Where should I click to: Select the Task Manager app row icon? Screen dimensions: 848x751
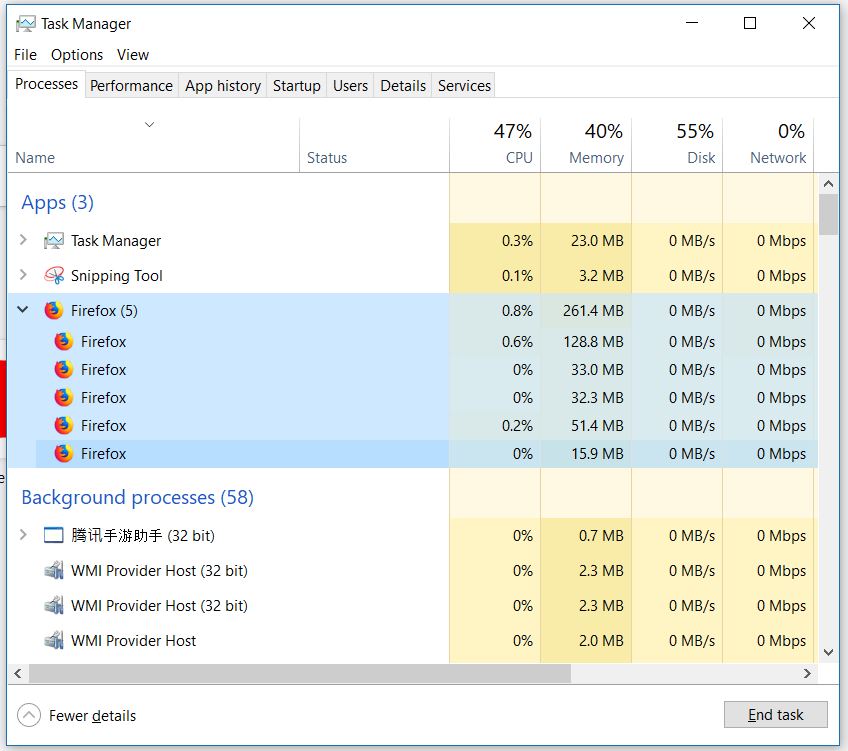click(x=54, y=241)
